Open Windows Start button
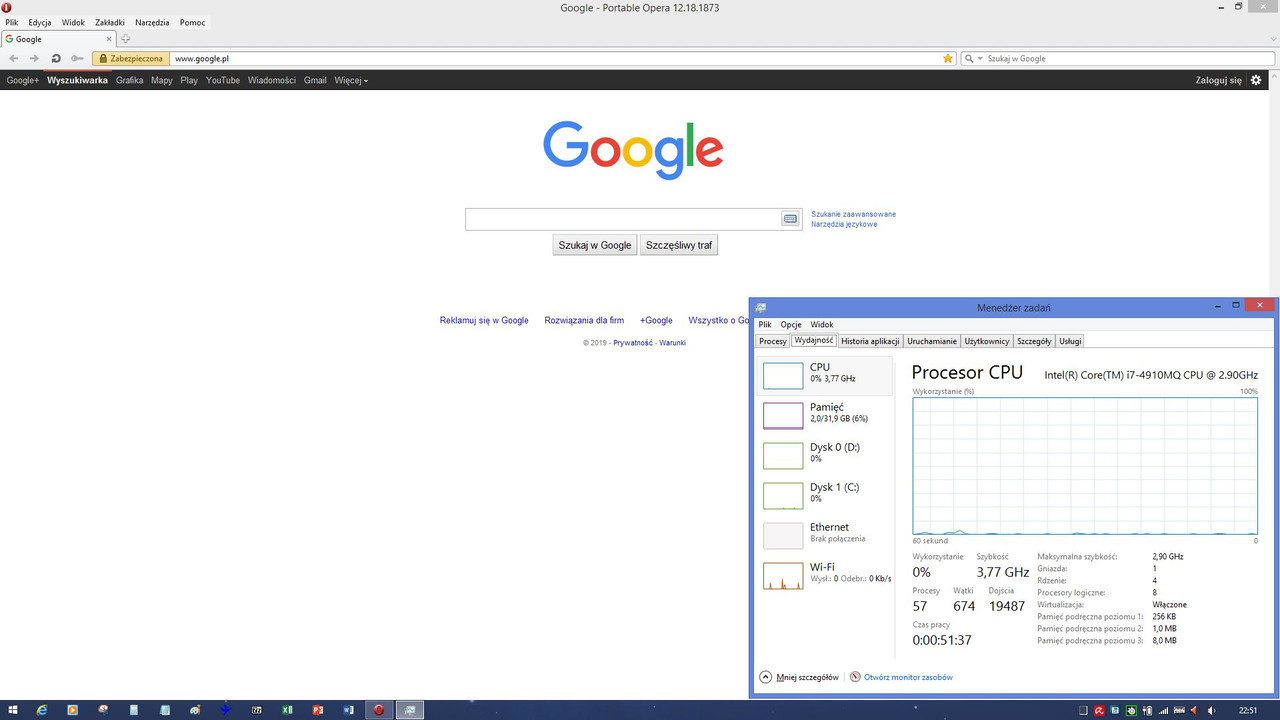The height and width of the screenshot is (720, 1280). pos(11,710)
